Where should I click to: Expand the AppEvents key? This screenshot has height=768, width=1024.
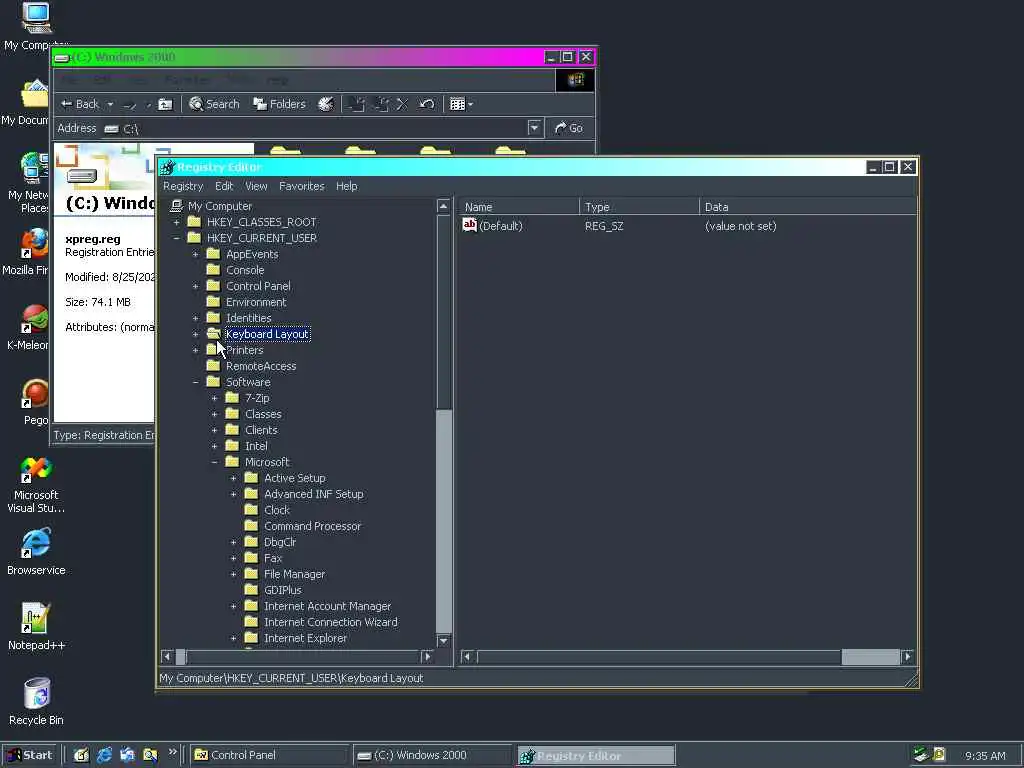[x=195, y=254]
